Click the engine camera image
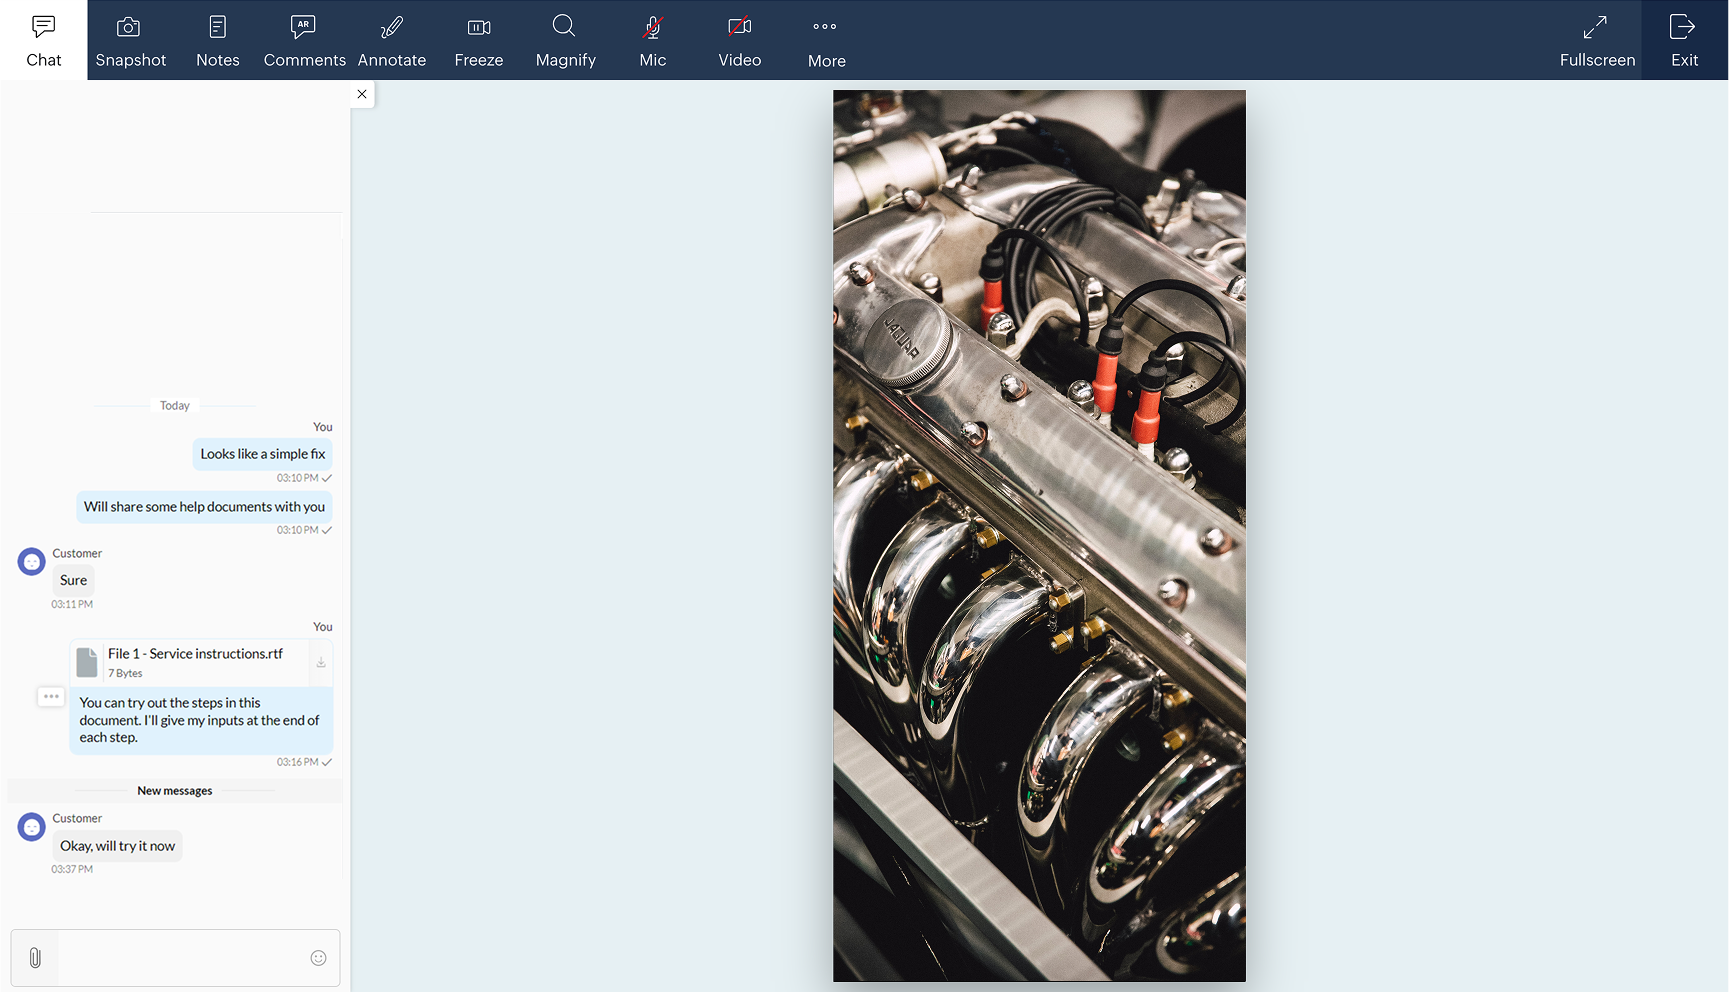 pos(1039,536)
